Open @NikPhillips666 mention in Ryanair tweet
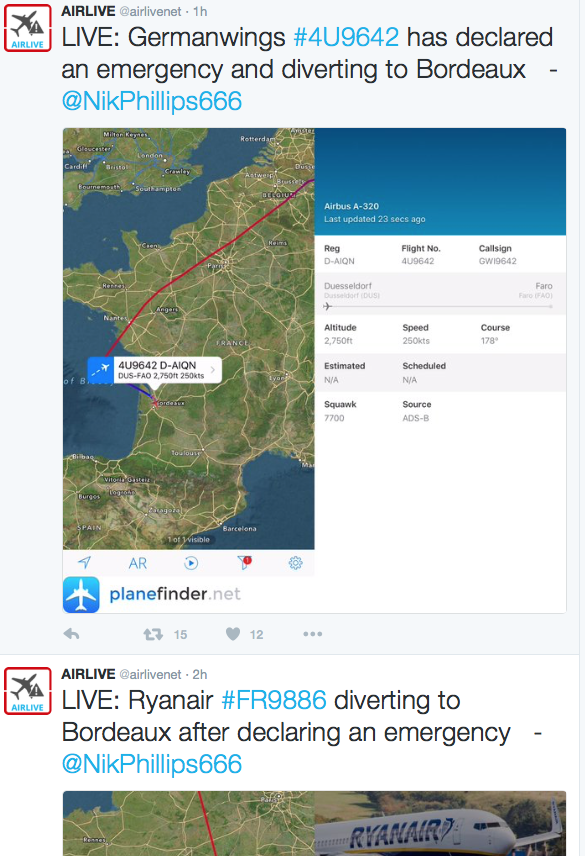This screenshot has height=856, width=585. (152, 764)
